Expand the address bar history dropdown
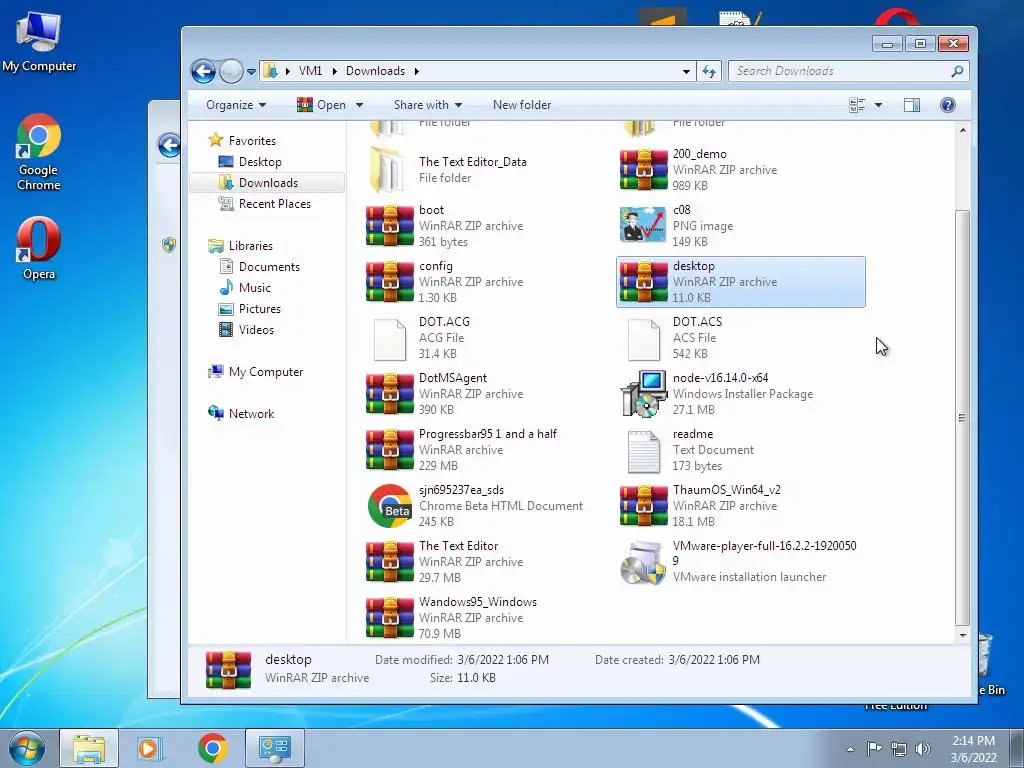 click(686, 71)
